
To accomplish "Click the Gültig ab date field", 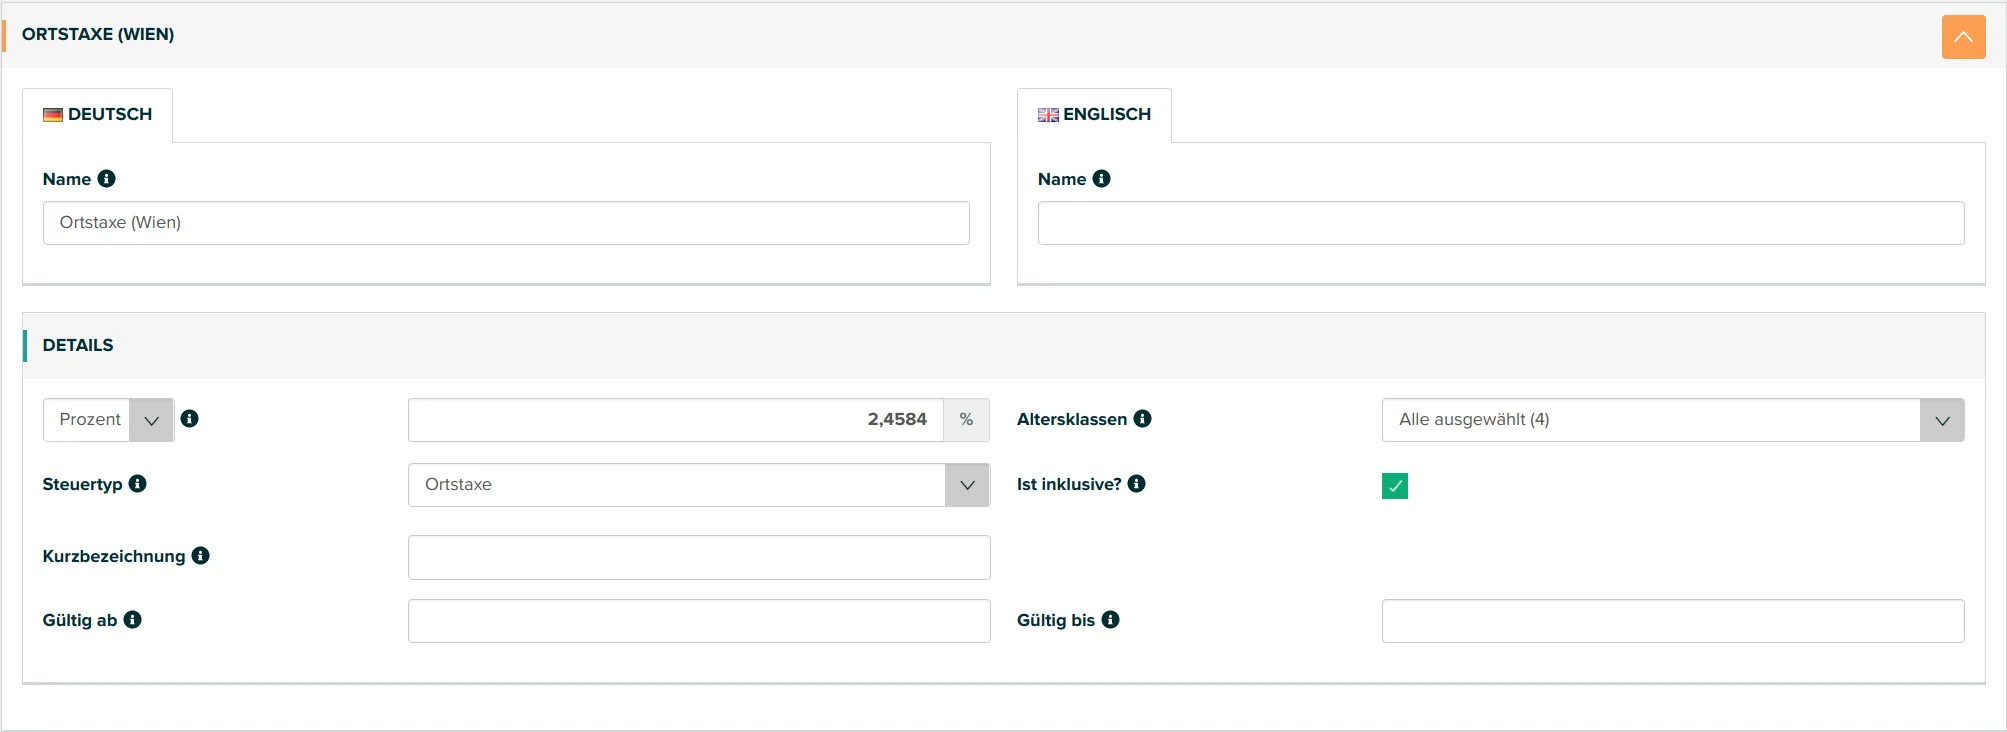I will (x=699, y=621).
